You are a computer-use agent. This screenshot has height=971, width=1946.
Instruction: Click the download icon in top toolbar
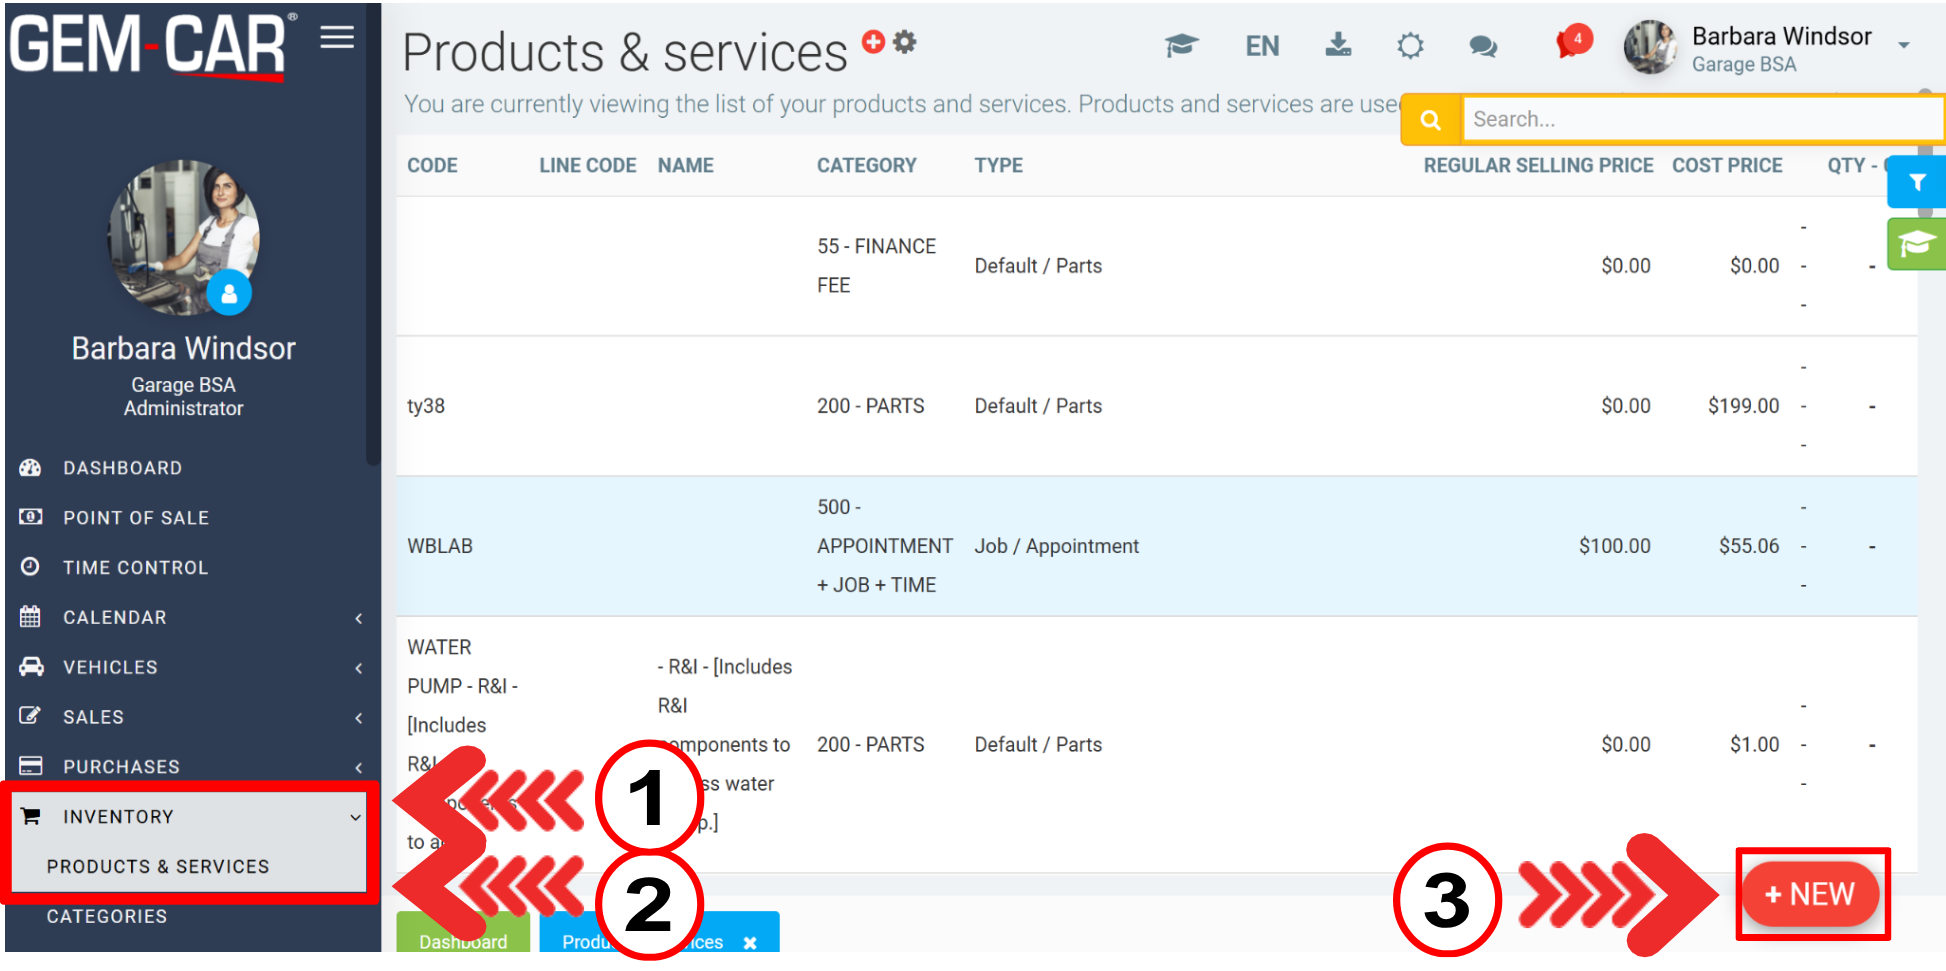(1337, 45)
